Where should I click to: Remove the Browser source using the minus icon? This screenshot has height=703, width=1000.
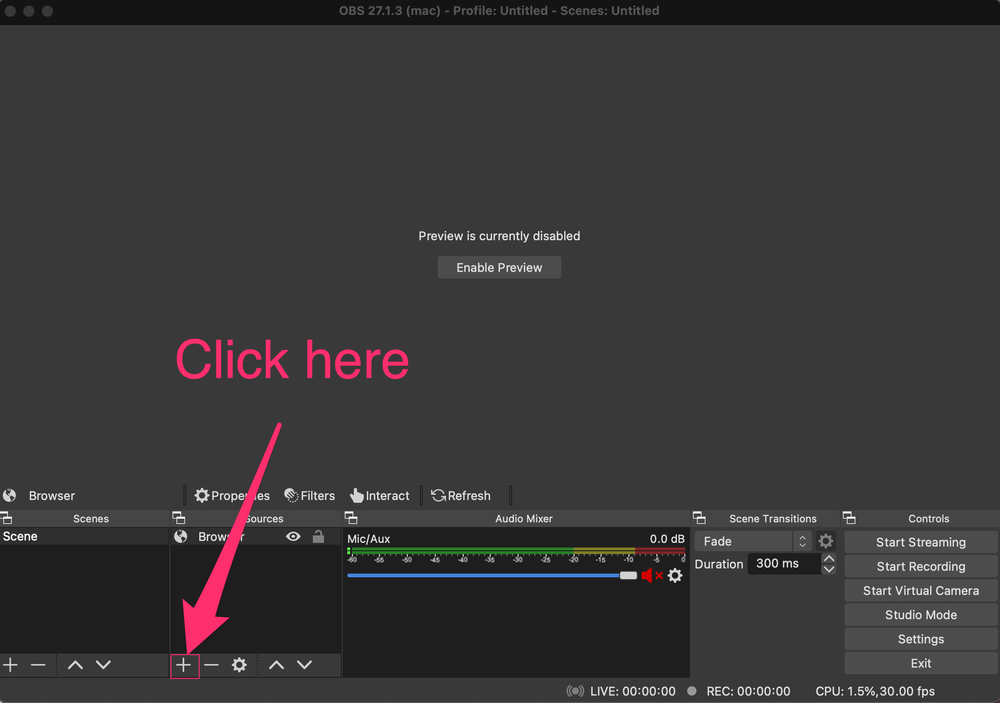tap(211, 664)
